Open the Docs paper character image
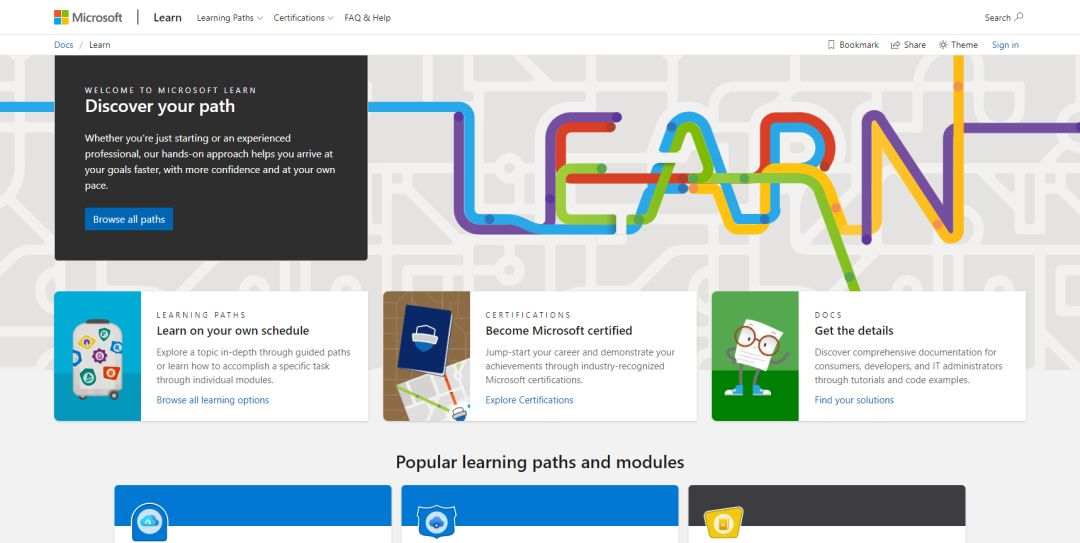The height and width of the screenshot is (543, 1080). [x=756, y=356]
